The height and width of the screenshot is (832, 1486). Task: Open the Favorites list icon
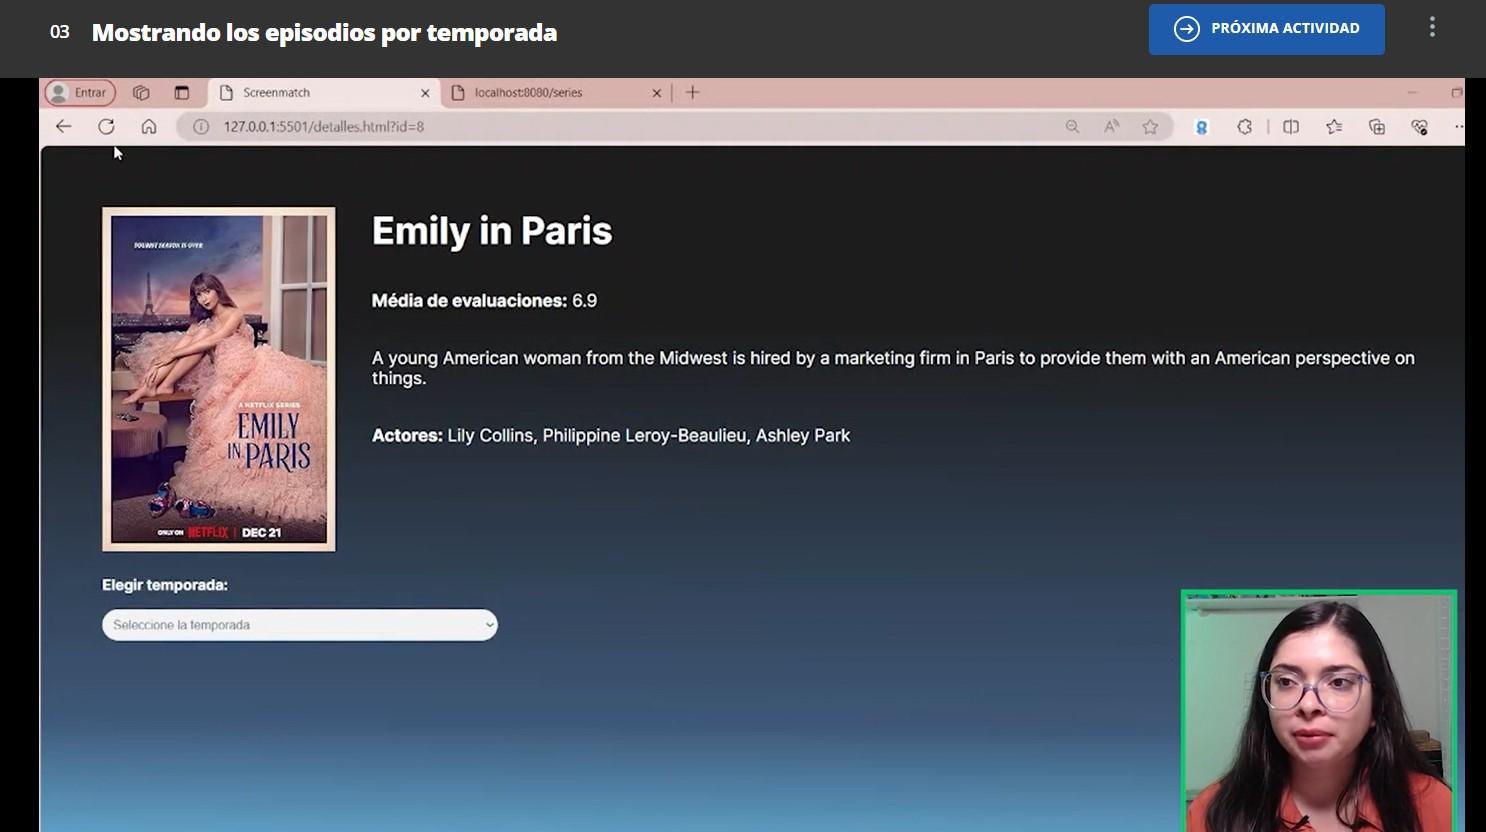(1334, 127)
